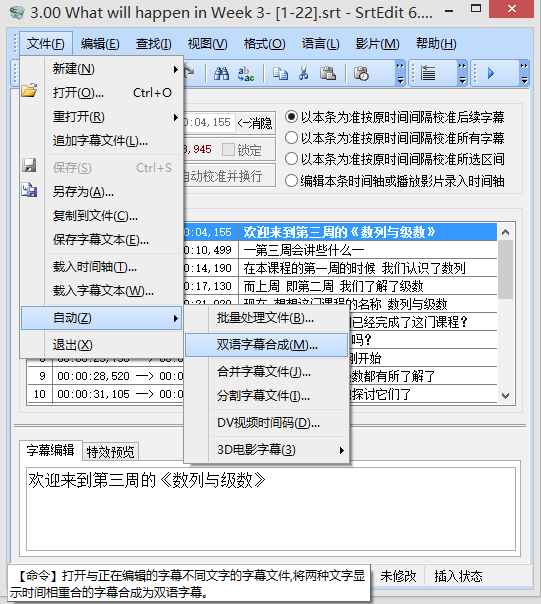Click scroll-up arrow of subtitle list

(x=506, y=232)
